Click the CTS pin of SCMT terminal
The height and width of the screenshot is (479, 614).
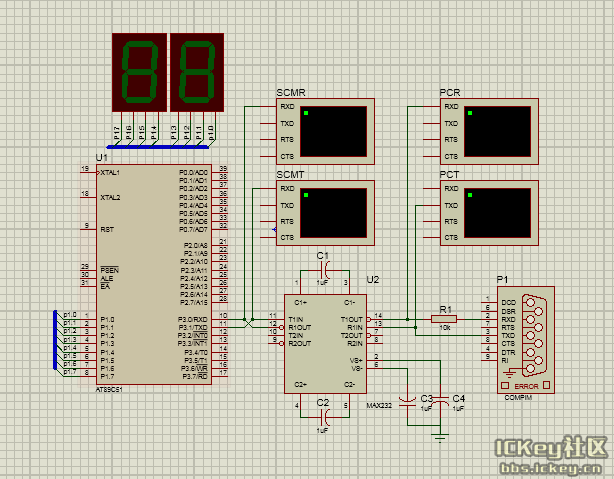pyautogui.click(x=287, y=238)
